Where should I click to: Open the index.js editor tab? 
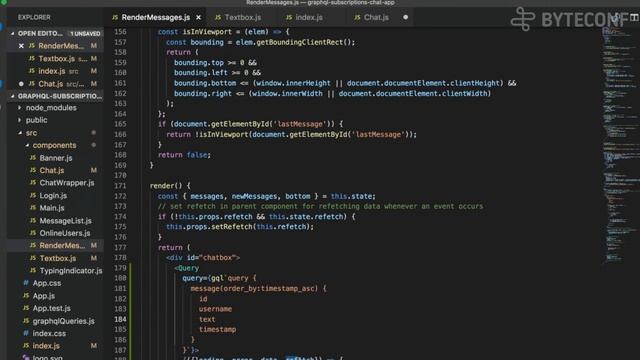[309, 18]
